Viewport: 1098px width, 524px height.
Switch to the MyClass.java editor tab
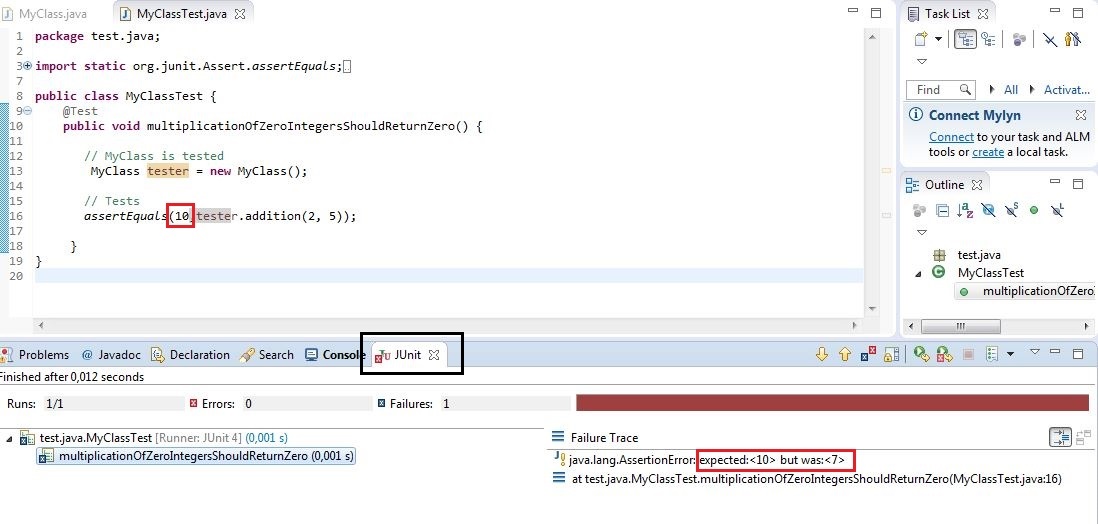52,14
